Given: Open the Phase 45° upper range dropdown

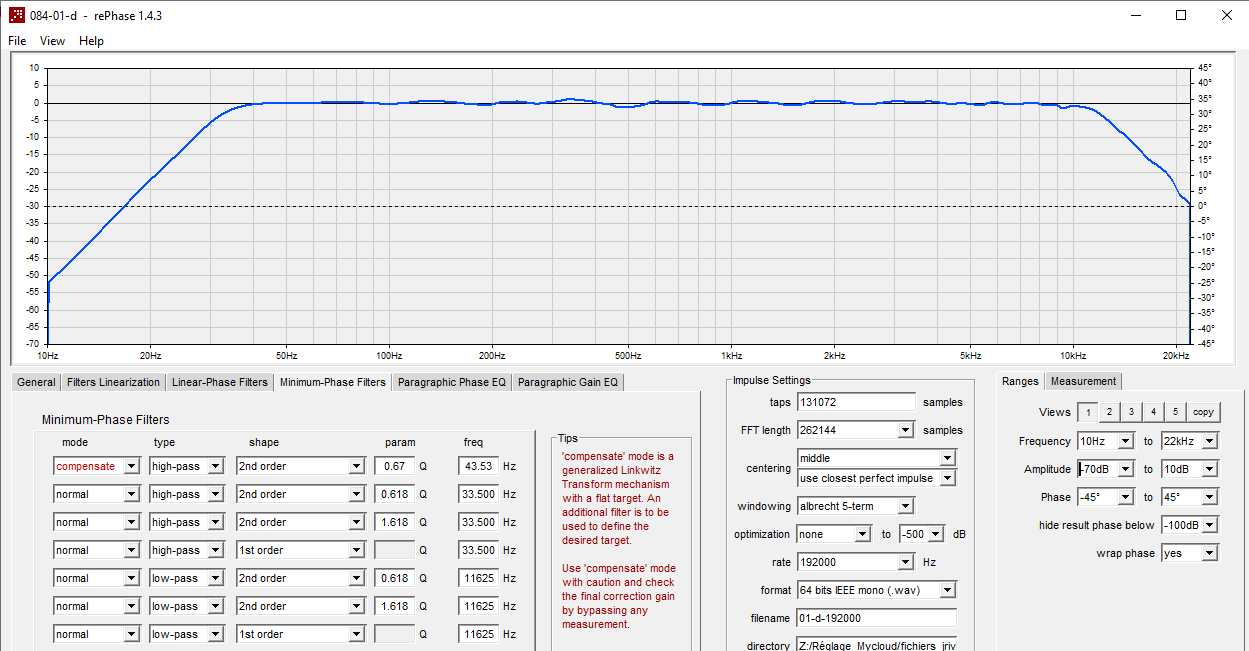Looking at the screenshot, I should point(1210,497).
